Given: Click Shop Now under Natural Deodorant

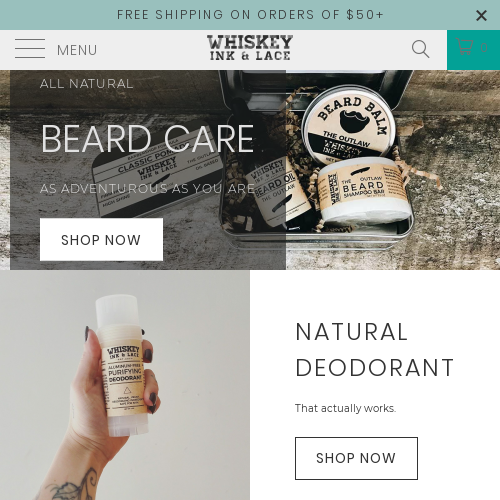Looking at the screenshot, I should [356, 458].
